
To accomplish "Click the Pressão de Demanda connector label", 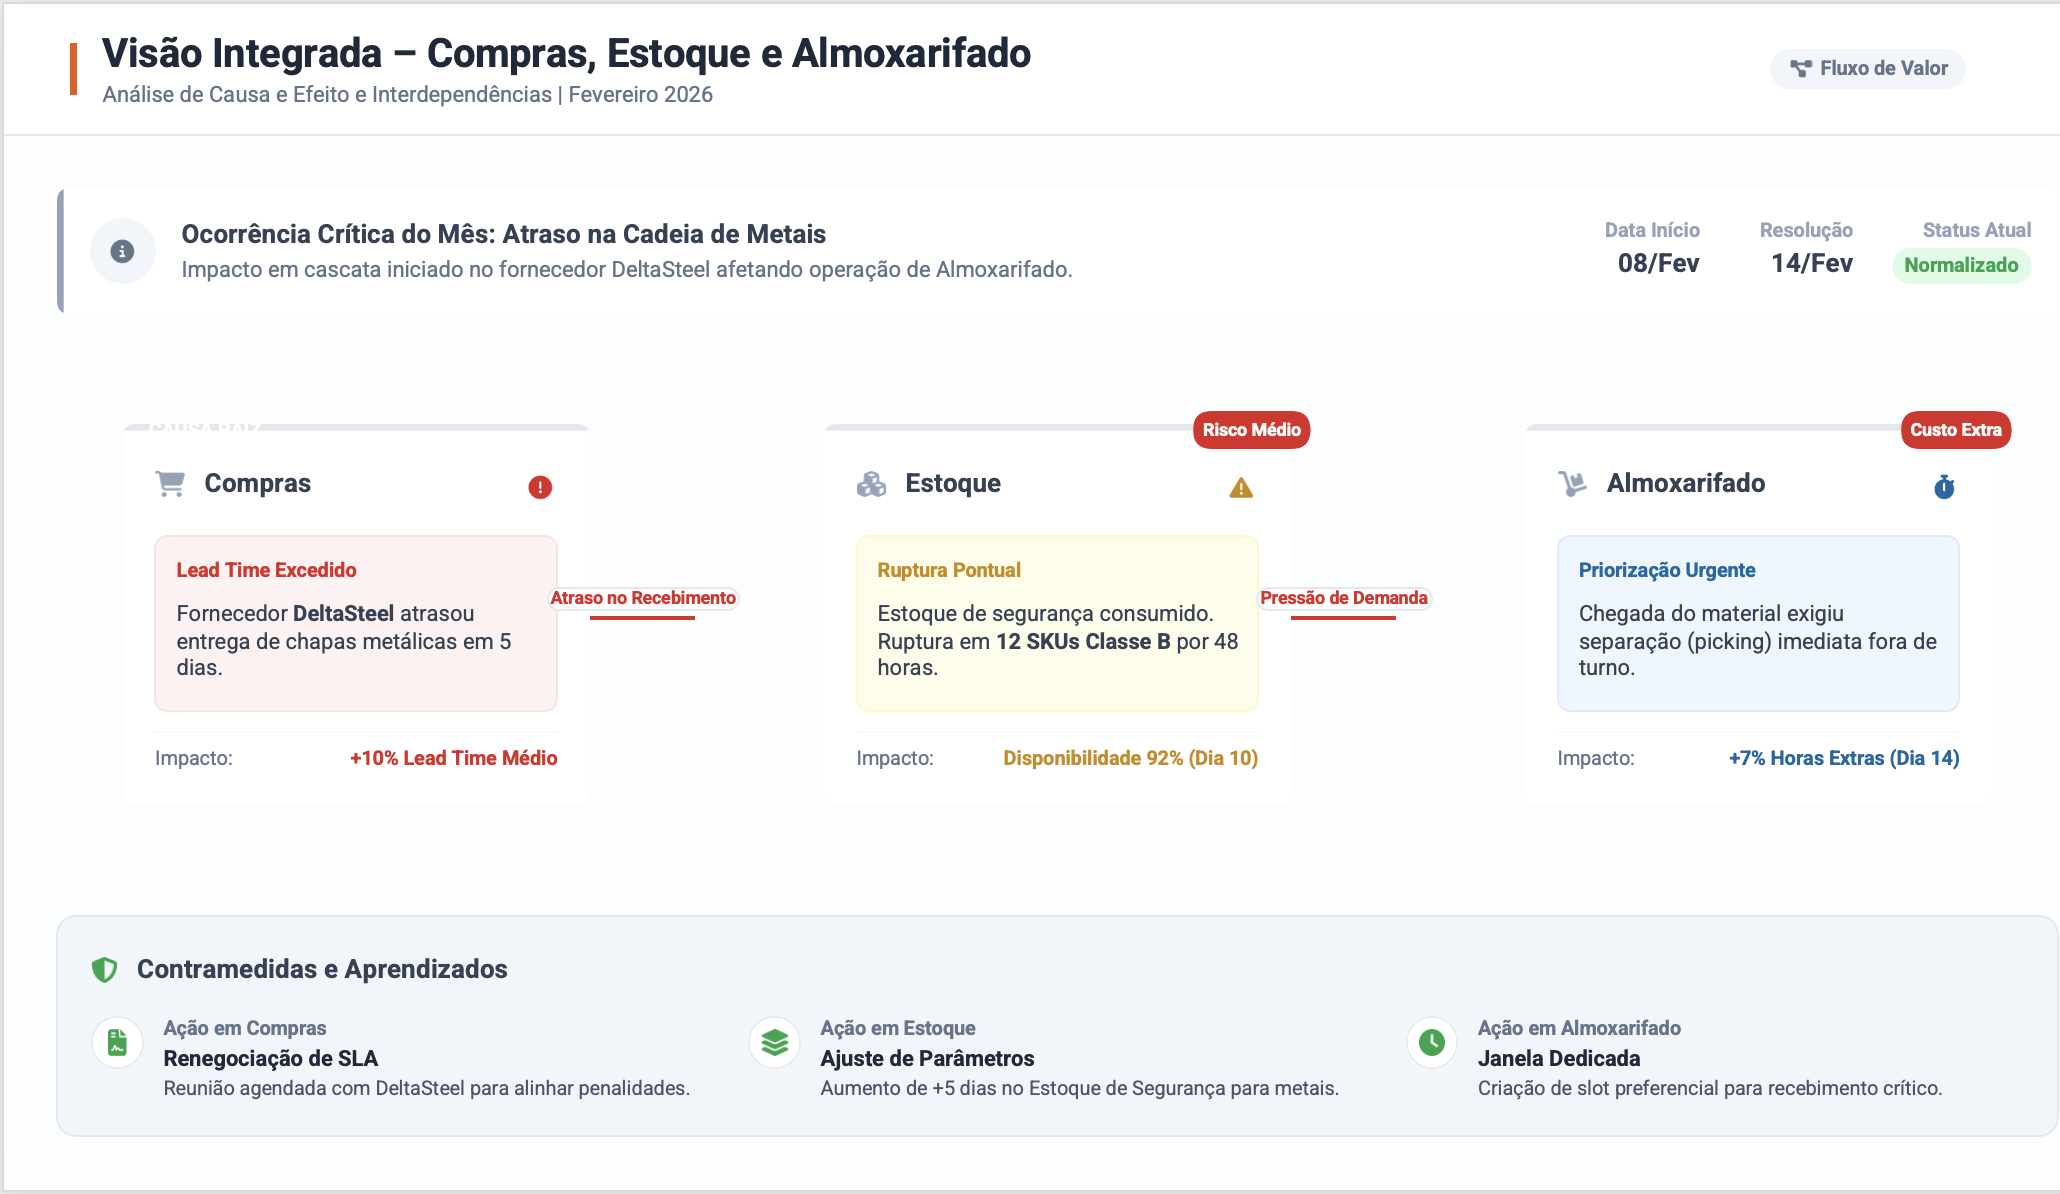I will pos(1344,598).
